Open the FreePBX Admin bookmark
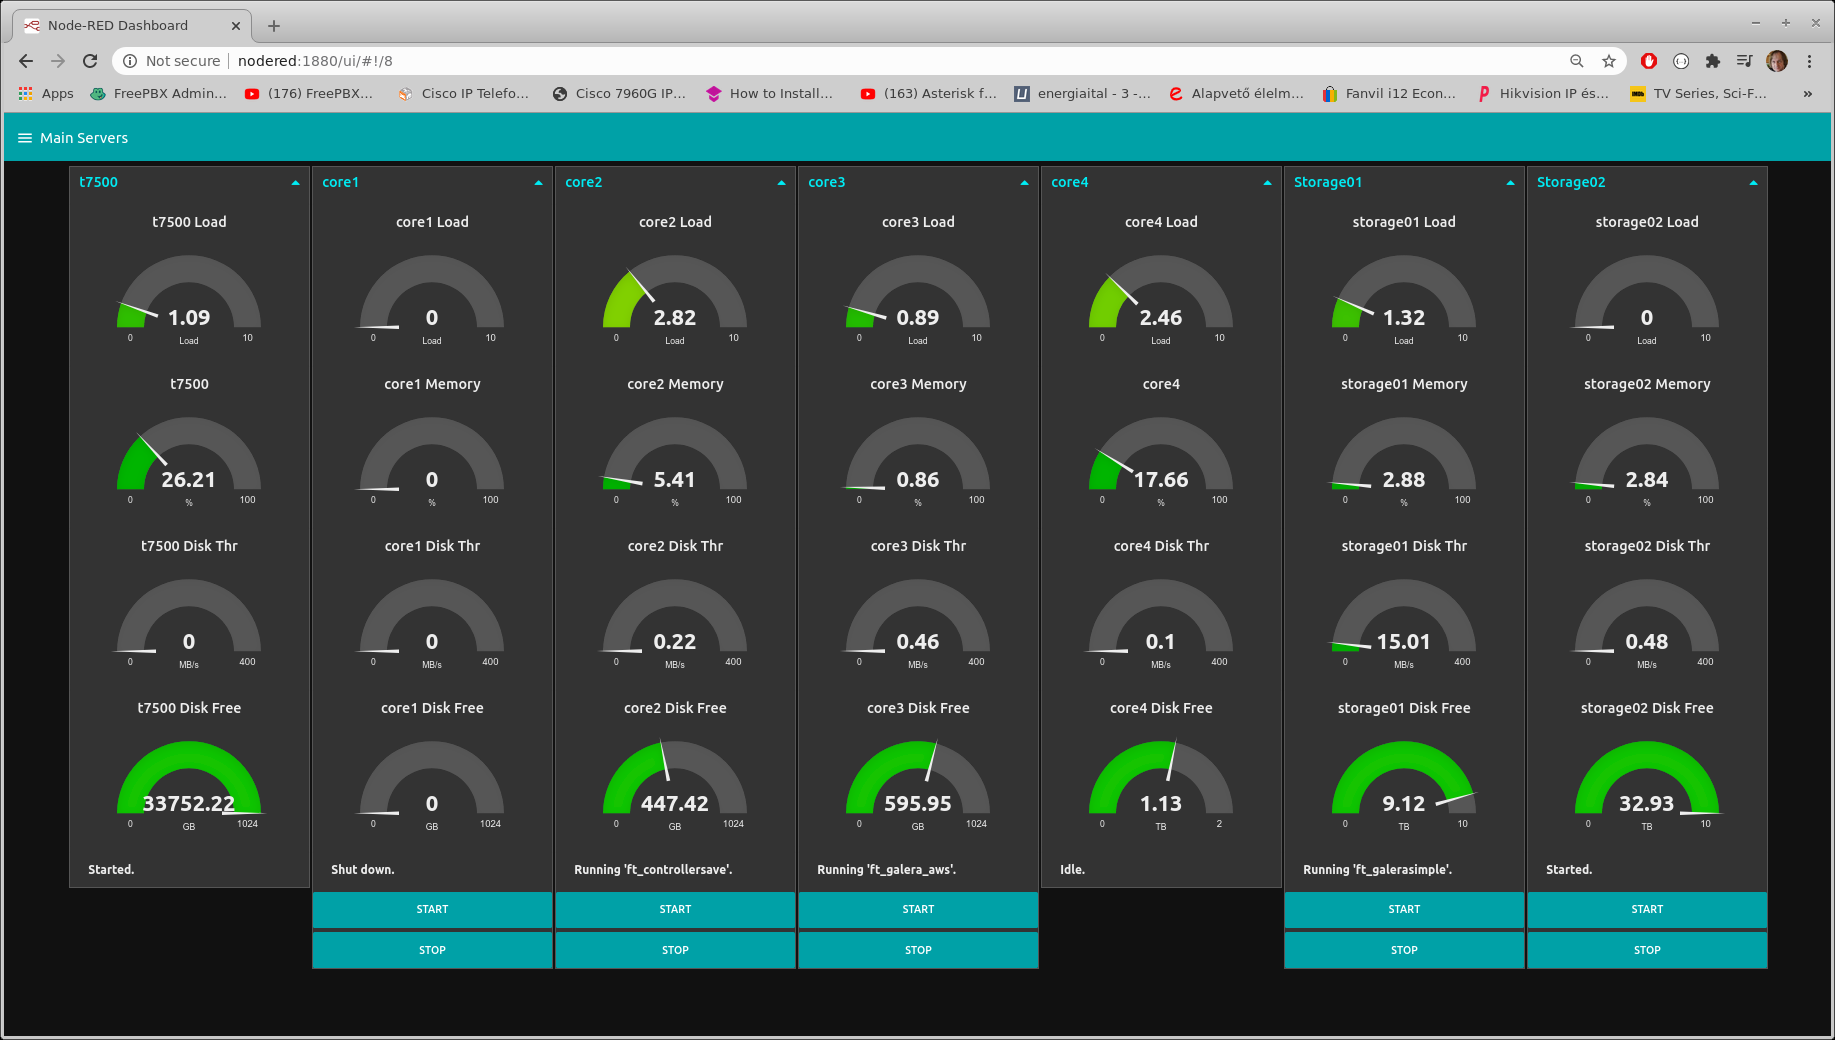1835x1040 pixels. coord(159,93)
